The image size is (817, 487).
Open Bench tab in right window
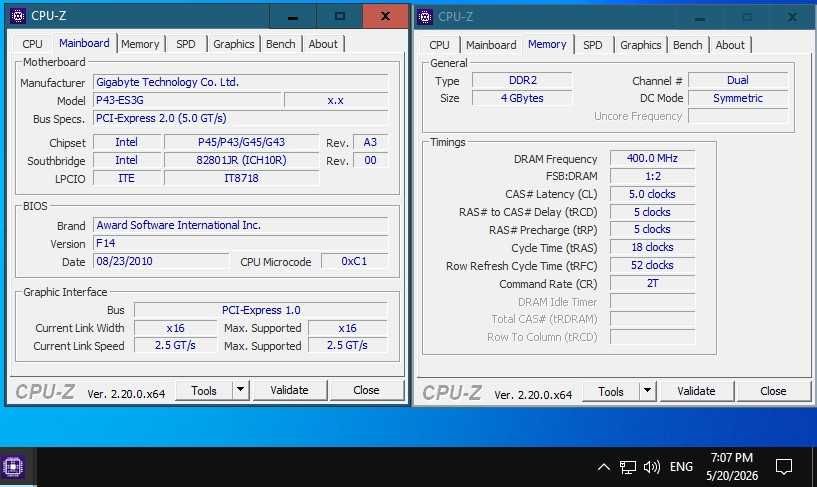click(687, 45)
